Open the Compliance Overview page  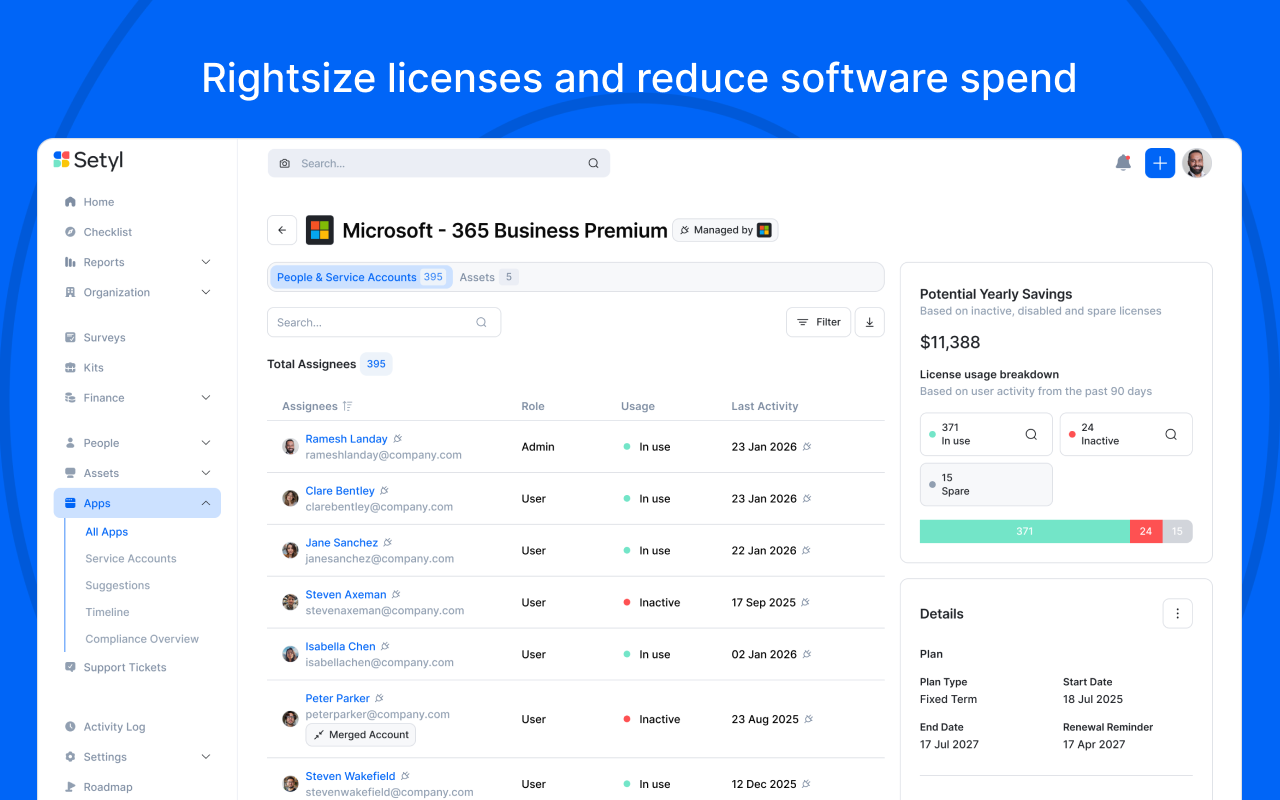click(x=142, y=638)
